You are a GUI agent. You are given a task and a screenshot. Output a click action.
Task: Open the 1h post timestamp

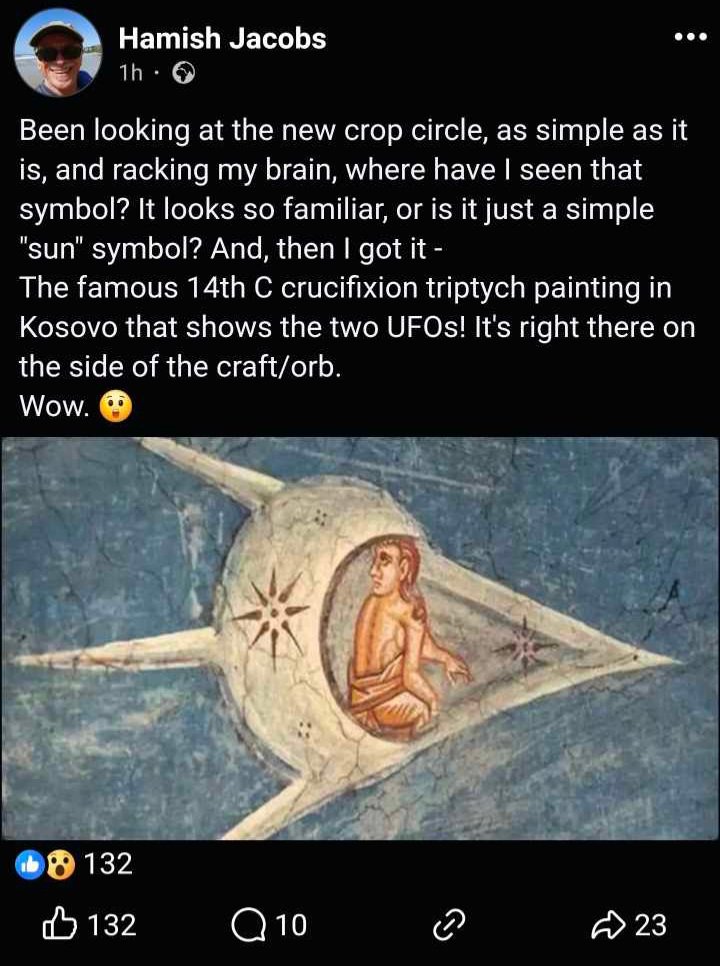tap(131, 73)
